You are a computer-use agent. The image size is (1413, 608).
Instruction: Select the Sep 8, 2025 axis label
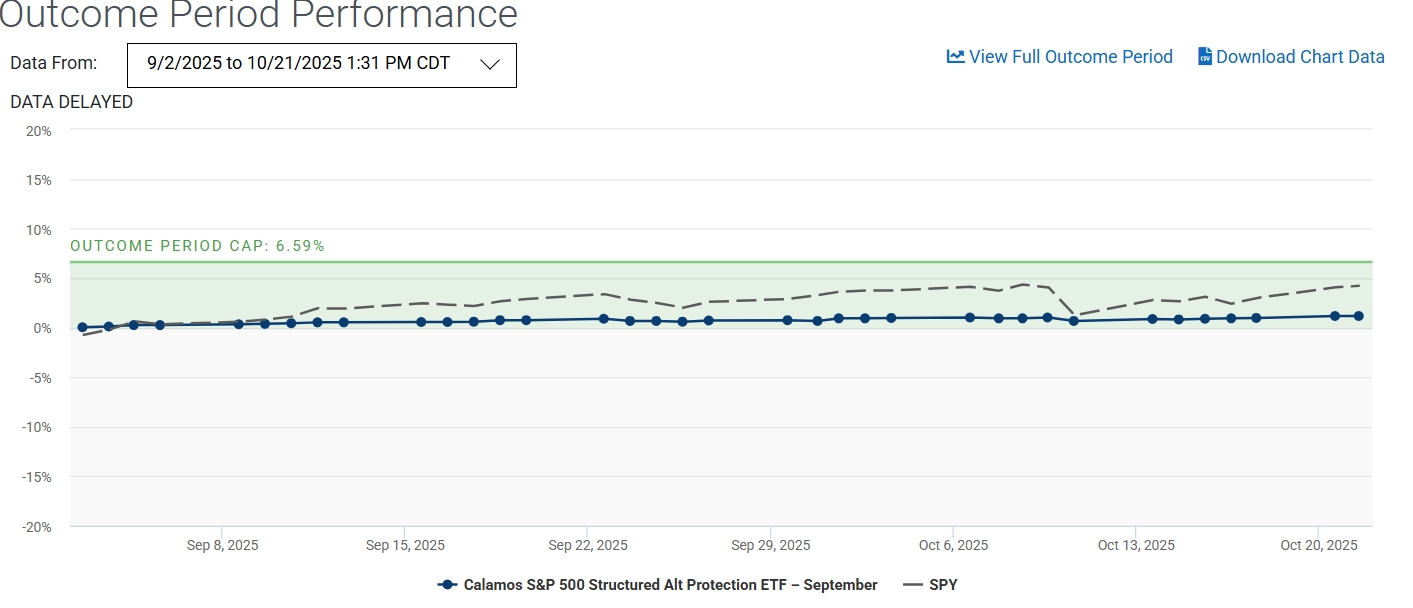point(222,545)
